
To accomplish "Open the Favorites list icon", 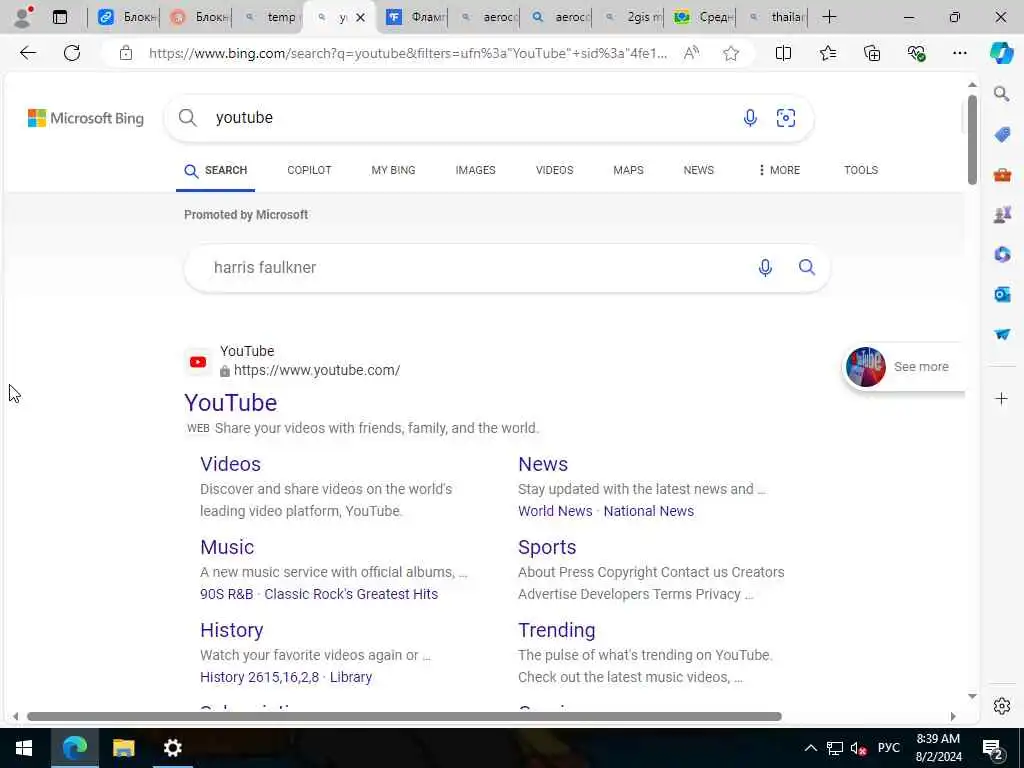I will (827, 53).
